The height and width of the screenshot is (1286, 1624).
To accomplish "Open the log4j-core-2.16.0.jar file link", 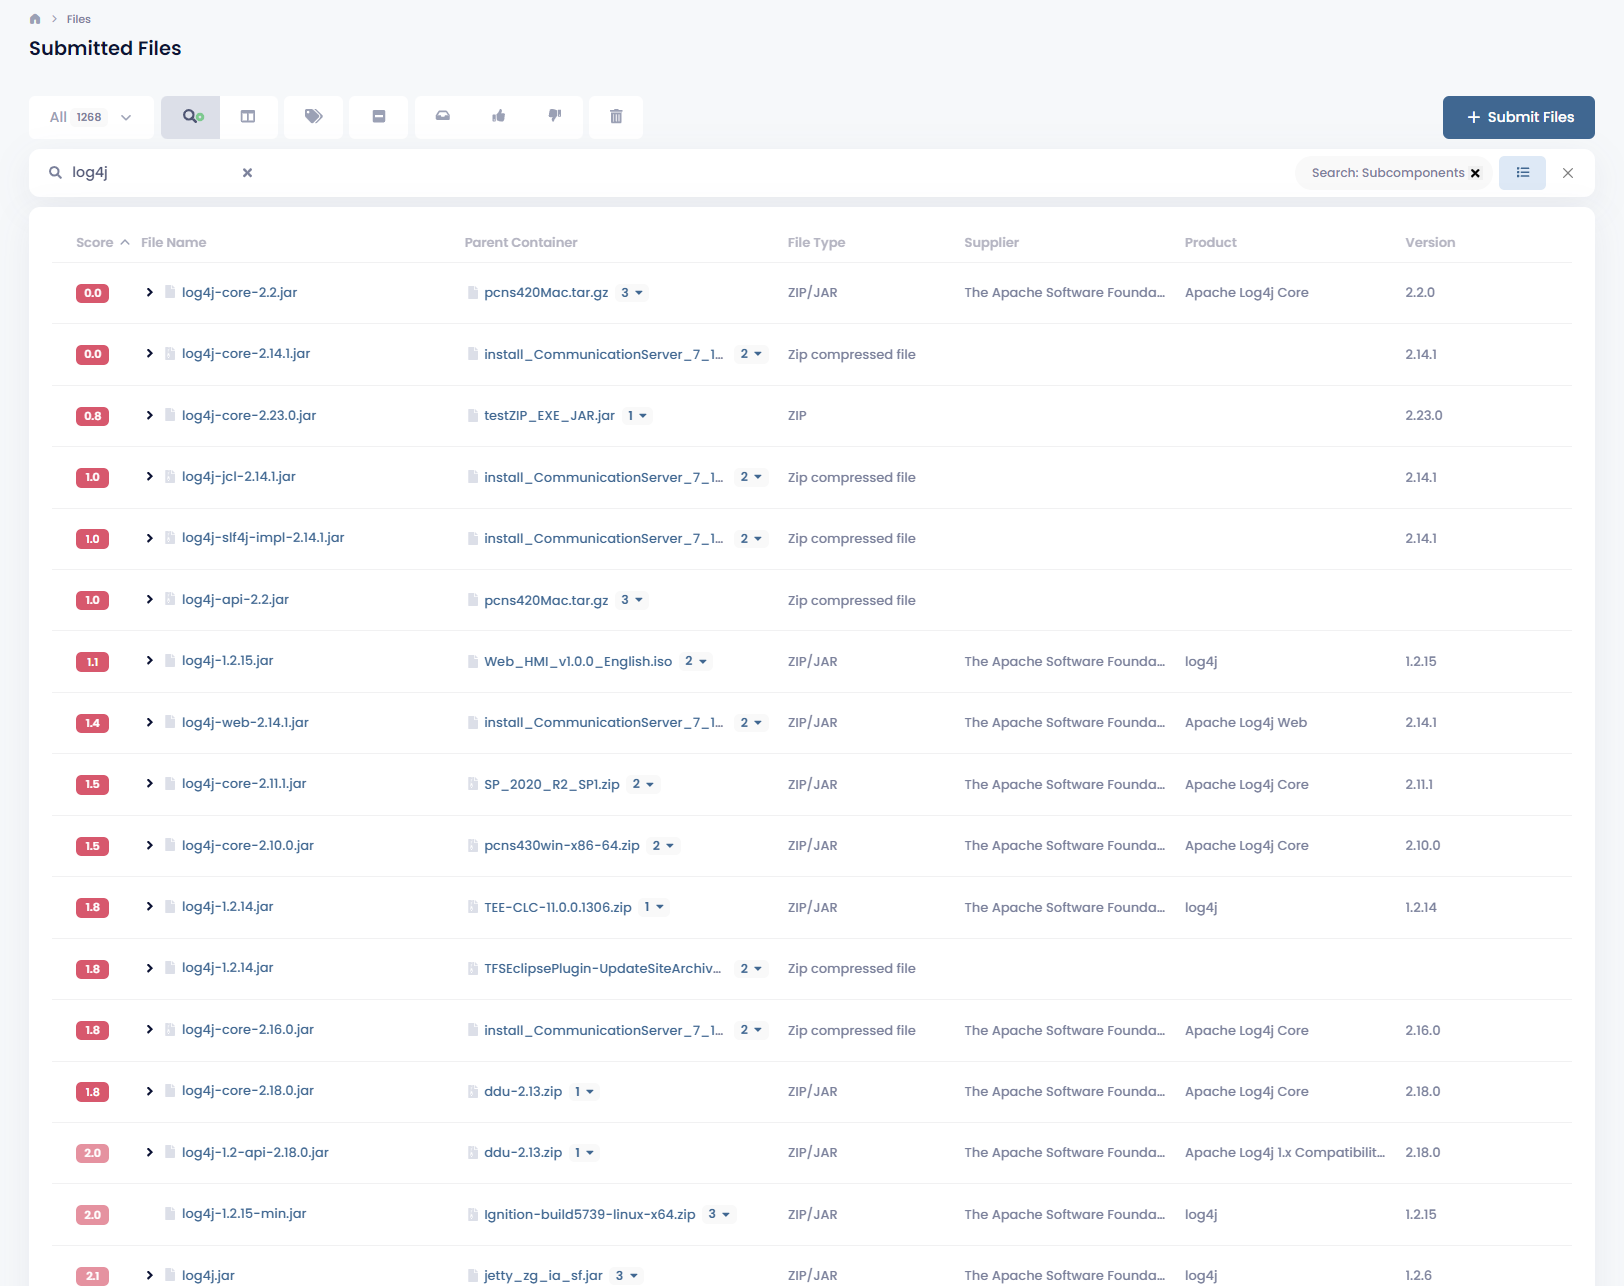I will click(x=248, y=1030).
